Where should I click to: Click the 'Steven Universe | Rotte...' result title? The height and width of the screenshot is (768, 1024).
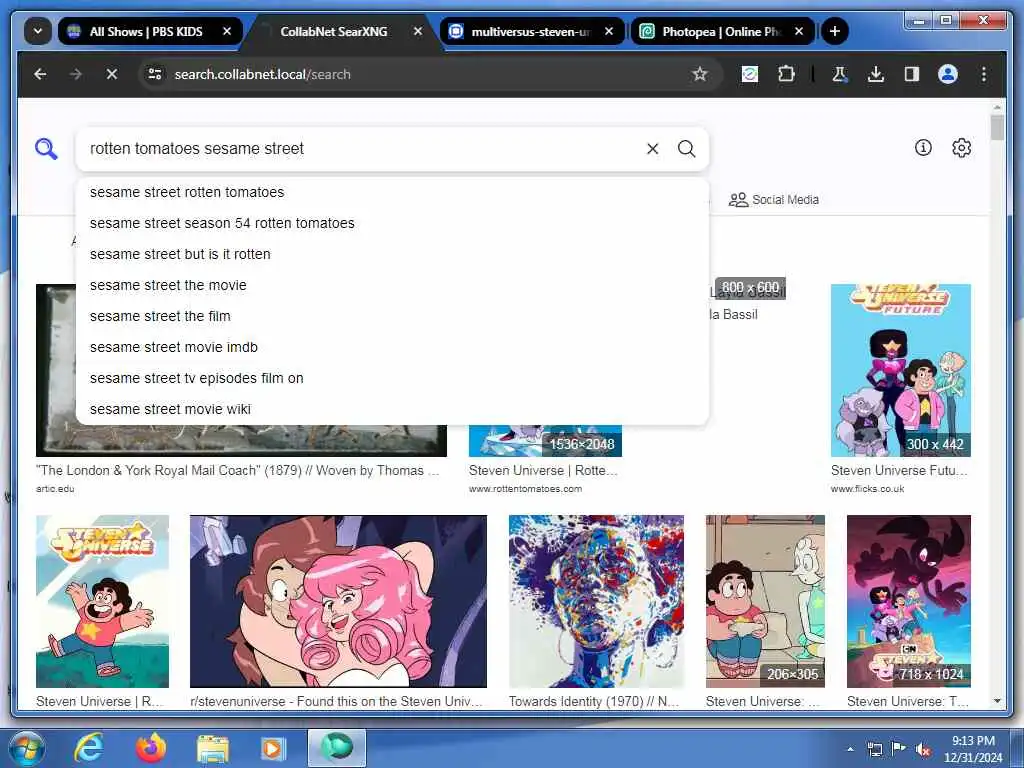[x=543, y=470]
